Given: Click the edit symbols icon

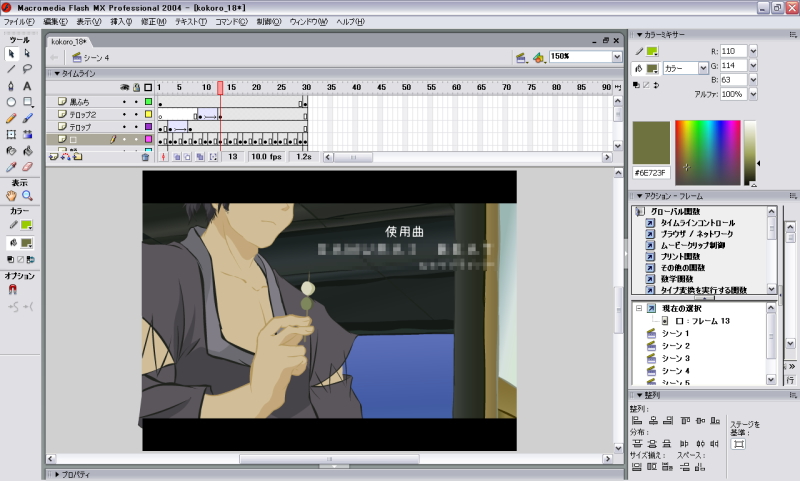Looking at the screenshot, I should point(539,57).
